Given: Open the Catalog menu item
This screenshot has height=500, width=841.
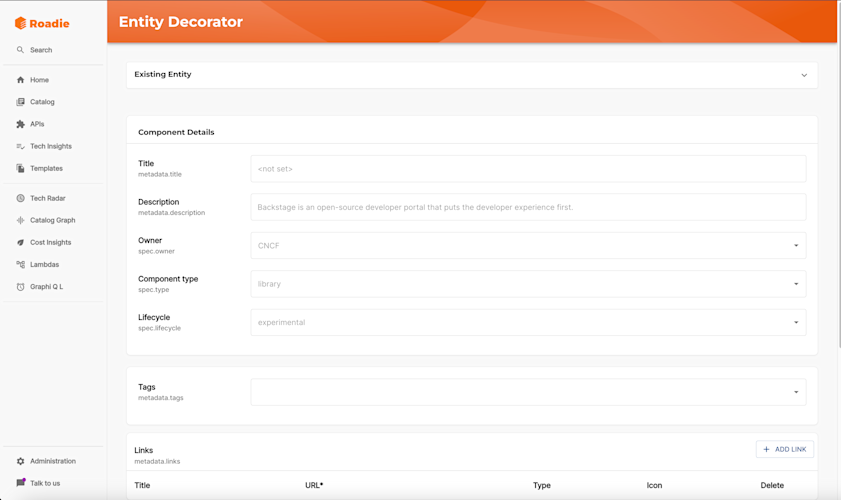Looking at the screenshot, I should click(42, 102).
